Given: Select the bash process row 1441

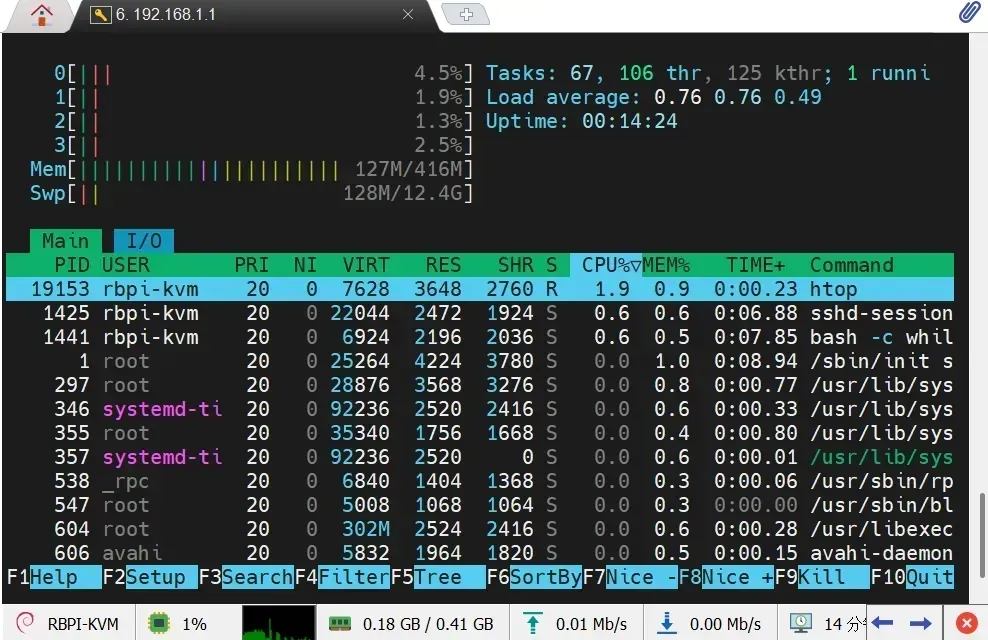Looking at the screenshot, I should click(480, 337).
